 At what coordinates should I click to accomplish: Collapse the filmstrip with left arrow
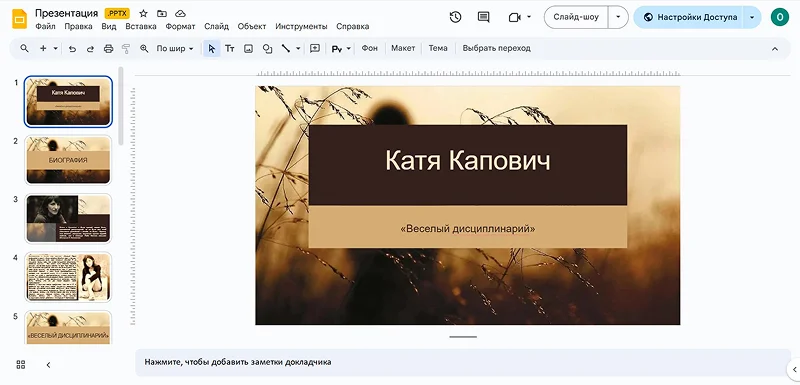coord(48,365)
